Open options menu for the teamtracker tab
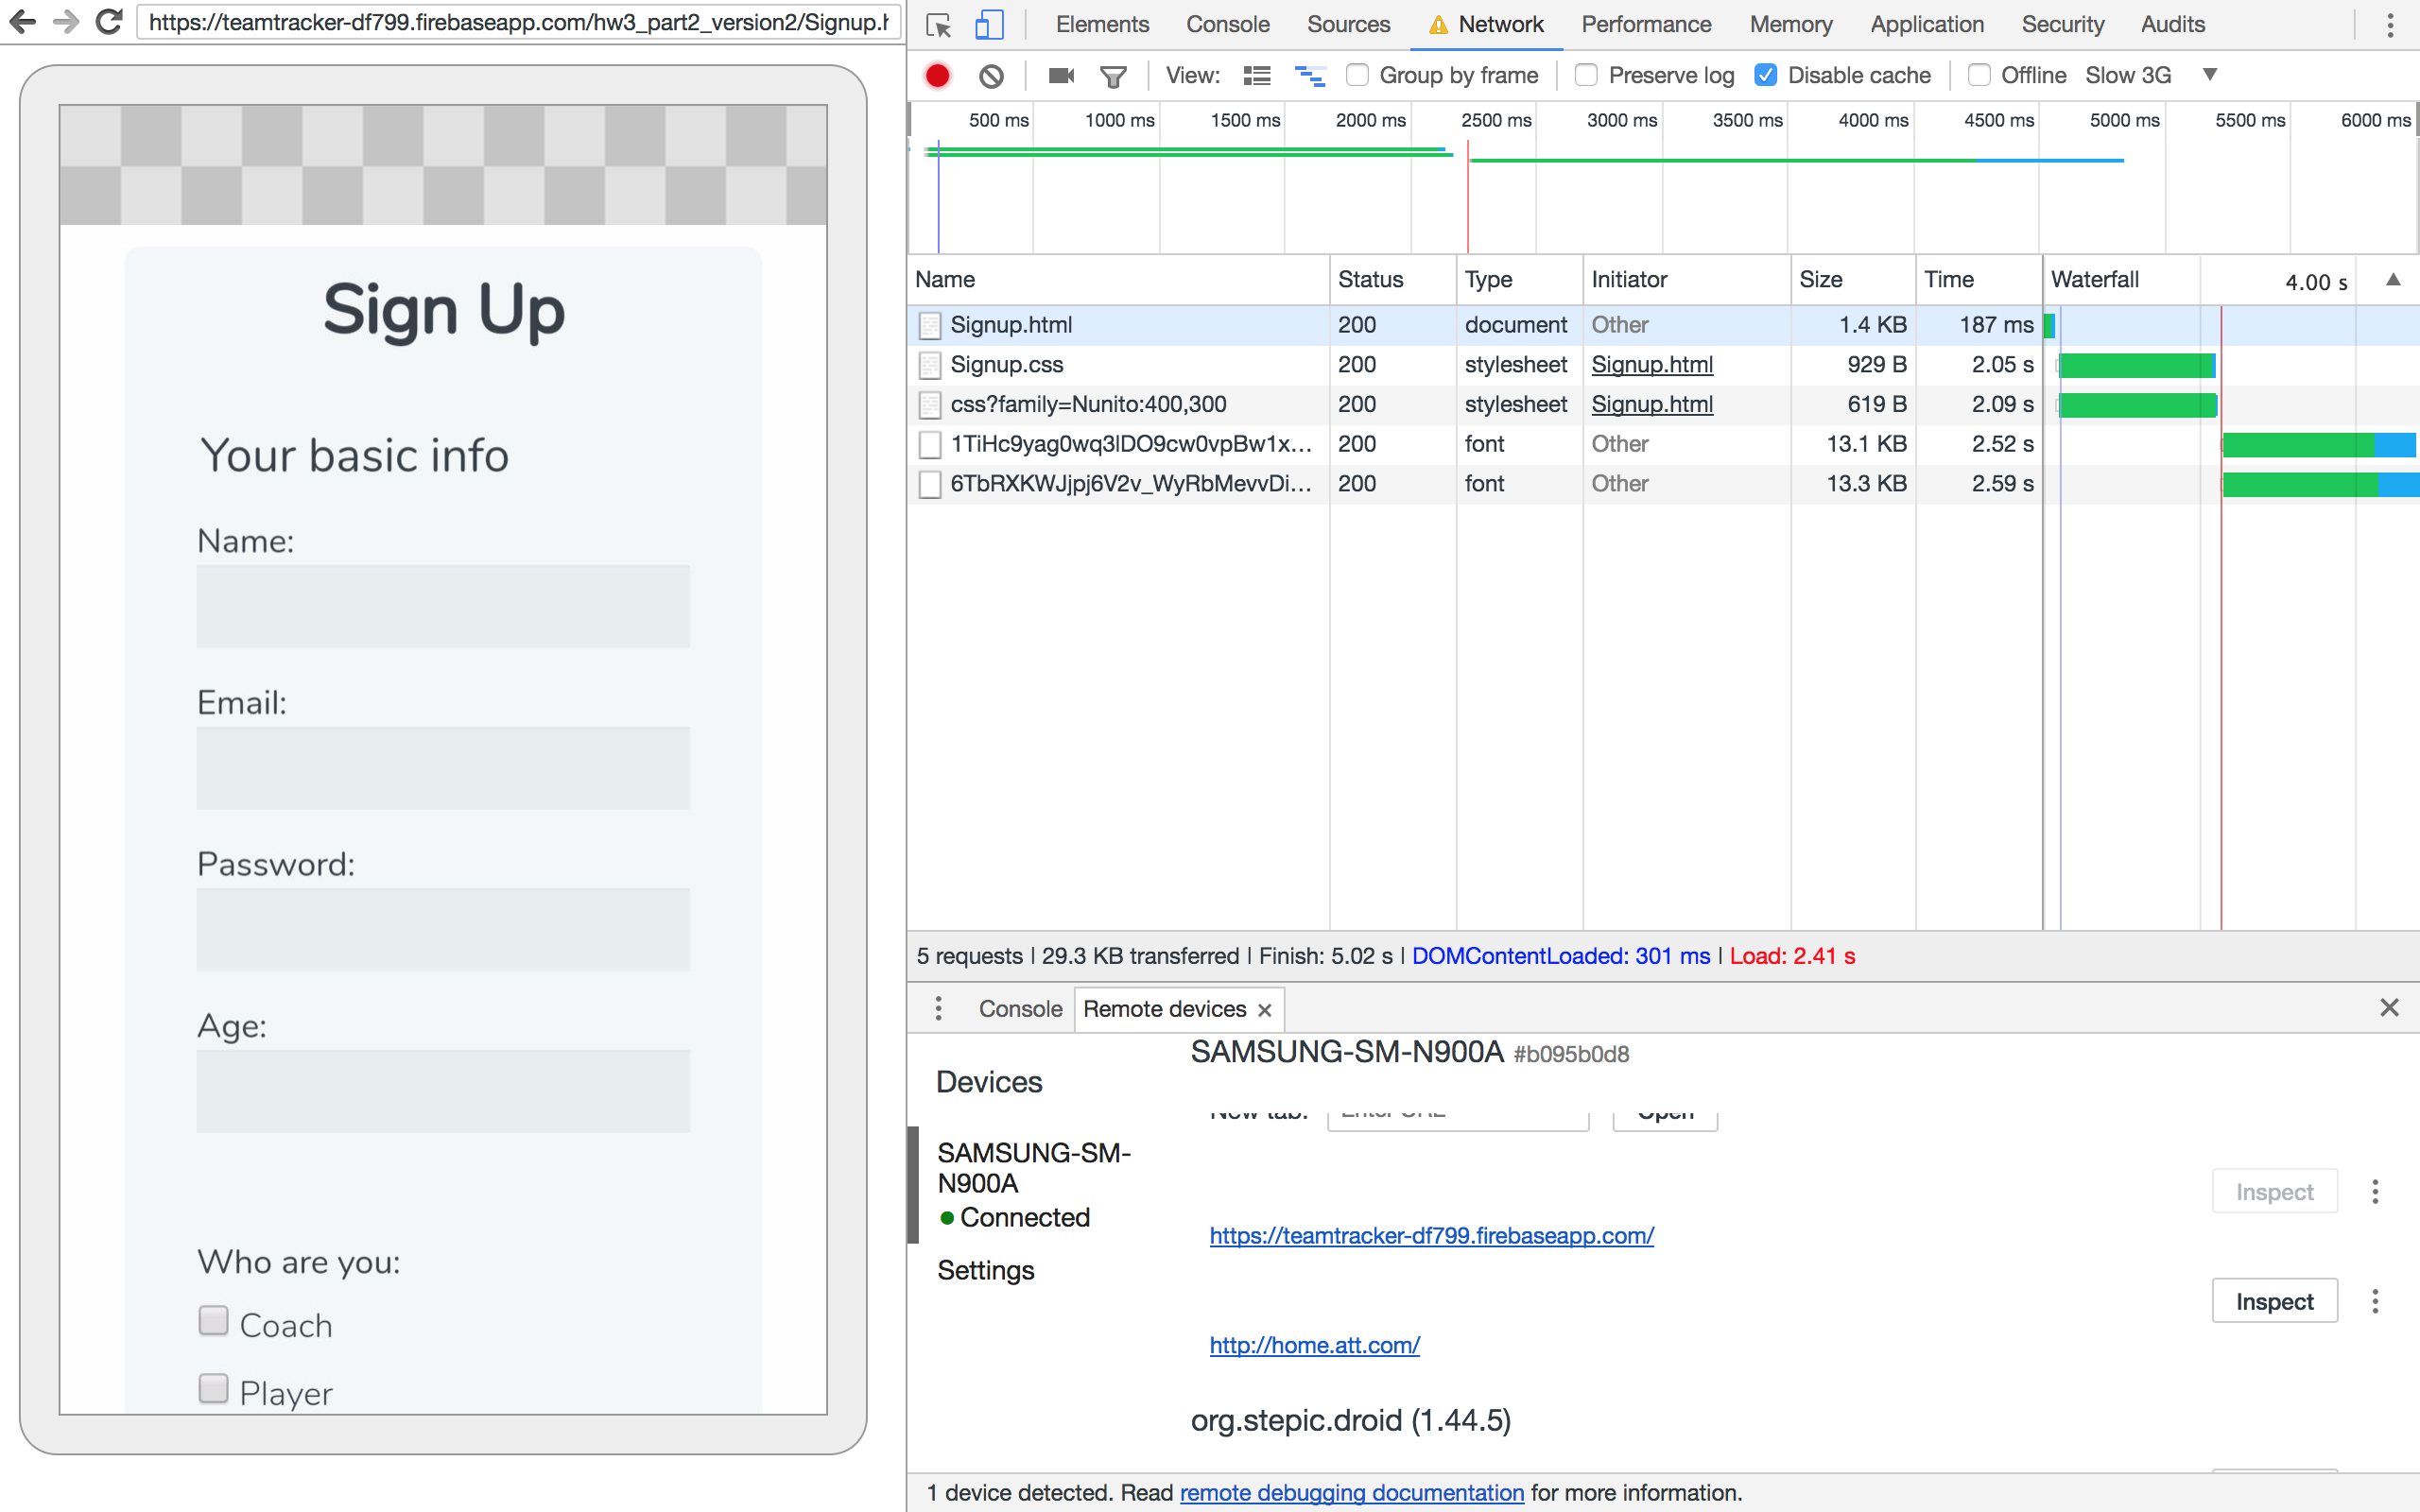 [x=2375, y=1192]
